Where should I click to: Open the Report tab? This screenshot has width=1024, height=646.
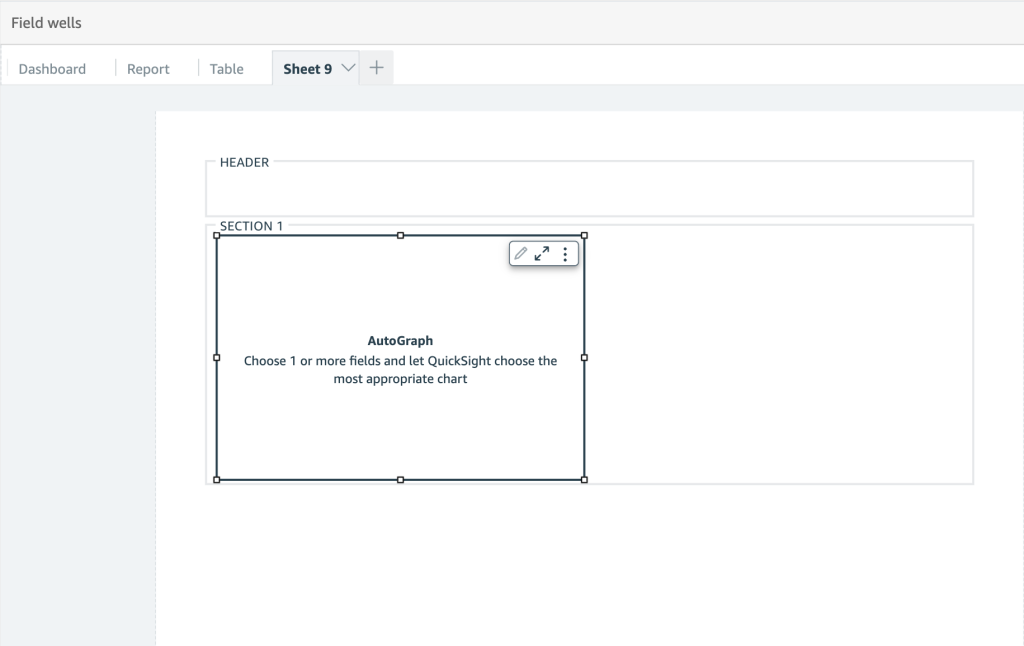147,68
